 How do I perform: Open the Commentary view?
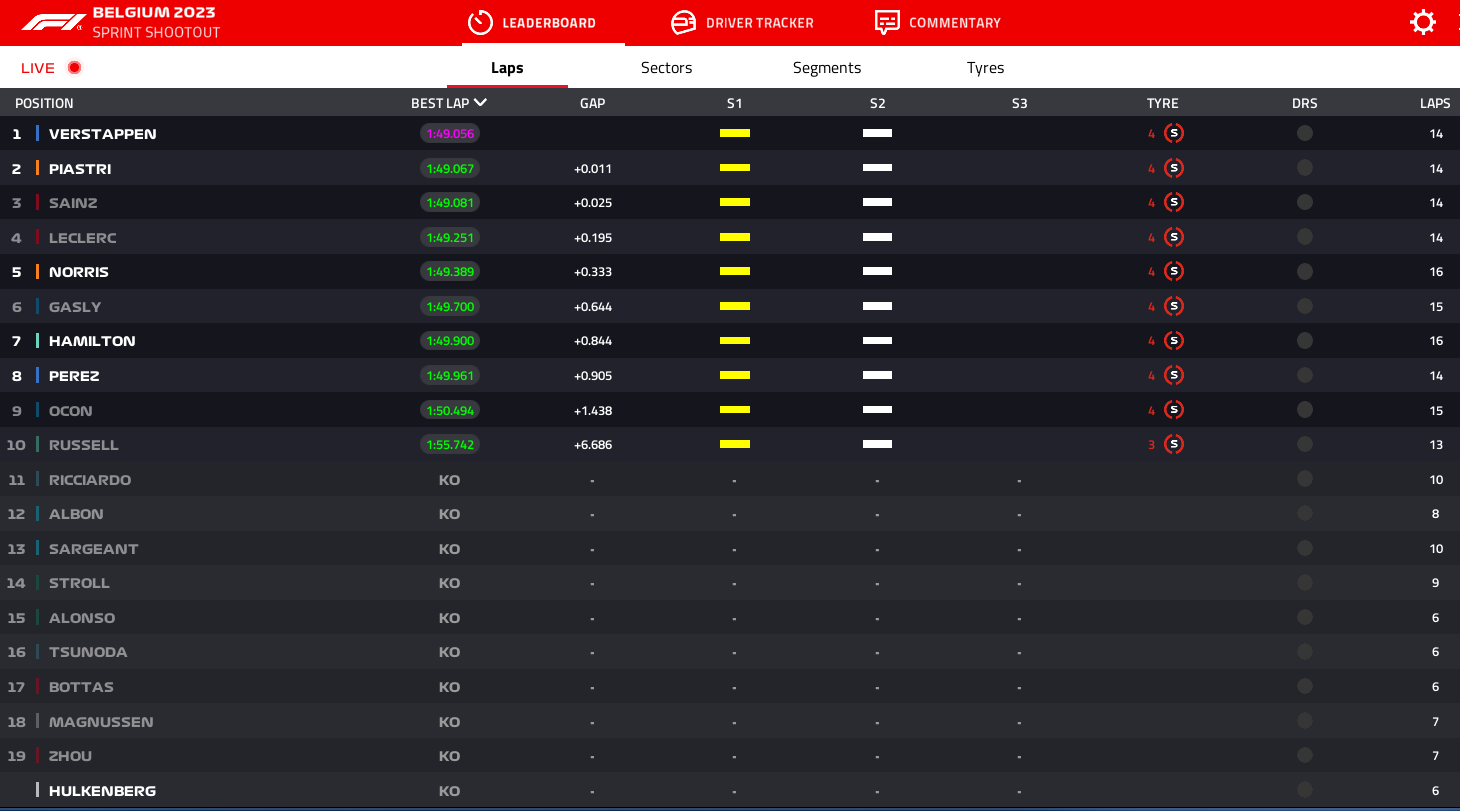(x=937, y=22)
